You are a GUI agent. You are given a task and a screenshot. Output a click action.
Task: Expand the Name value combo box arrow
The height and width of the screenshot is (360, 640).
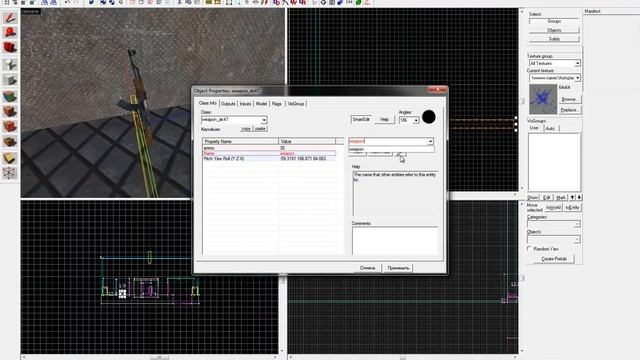point(430,141)
